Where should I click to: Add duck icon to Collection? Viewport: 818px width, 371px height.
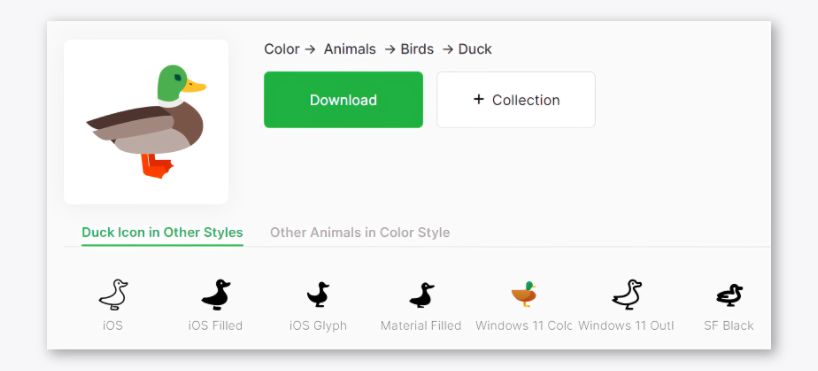pyautogui.click(x=516, y=100)
